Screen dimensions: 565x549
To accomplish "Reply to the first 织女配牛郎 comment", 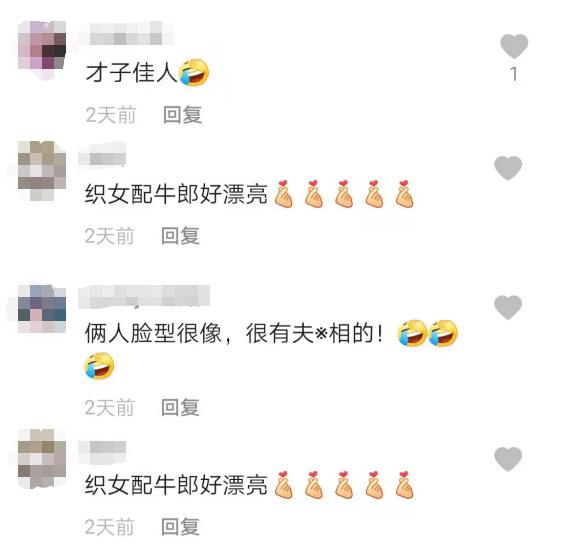I will coord(180,236).
